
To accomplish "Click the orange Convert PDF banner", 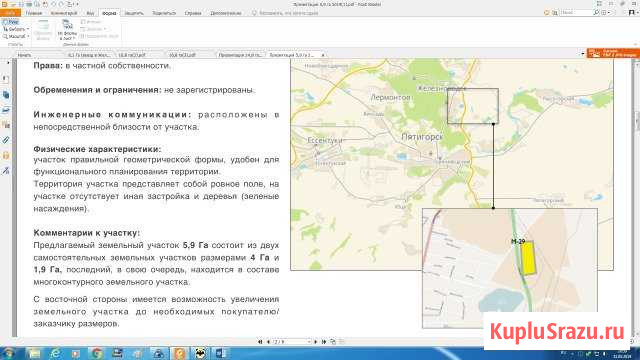I will (x=613, y=53).
